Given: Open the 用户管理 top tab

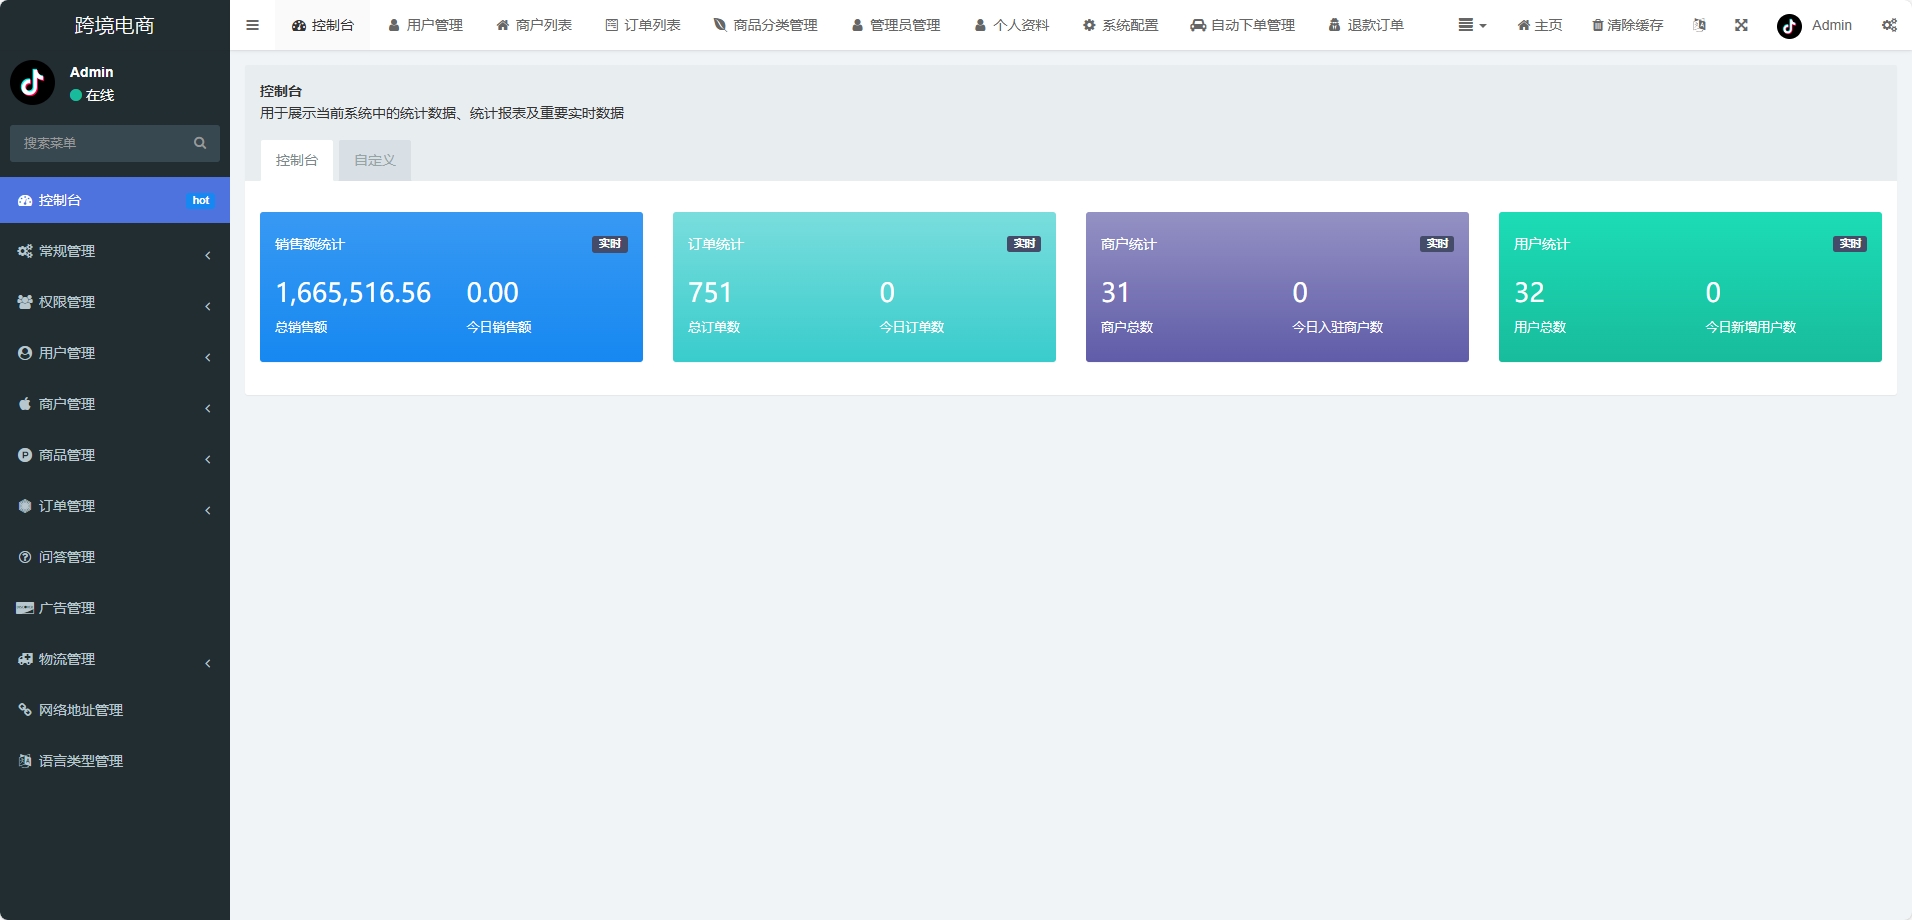Looking at the screenshot, I should click(x=425, y=25).
